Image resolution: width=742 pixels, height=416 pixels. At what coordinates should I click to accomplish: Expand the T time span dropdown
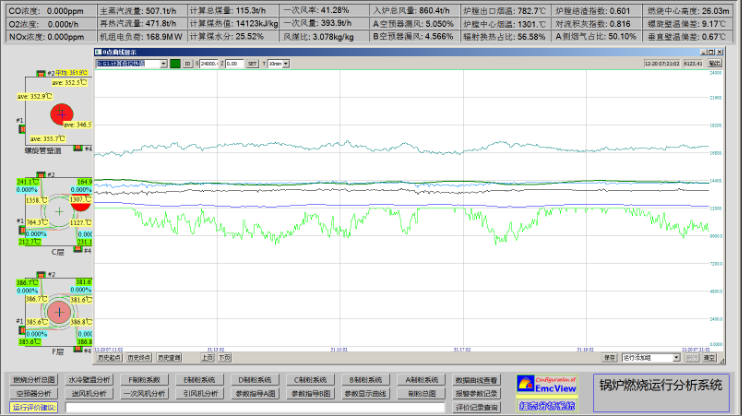coord(286,63)
